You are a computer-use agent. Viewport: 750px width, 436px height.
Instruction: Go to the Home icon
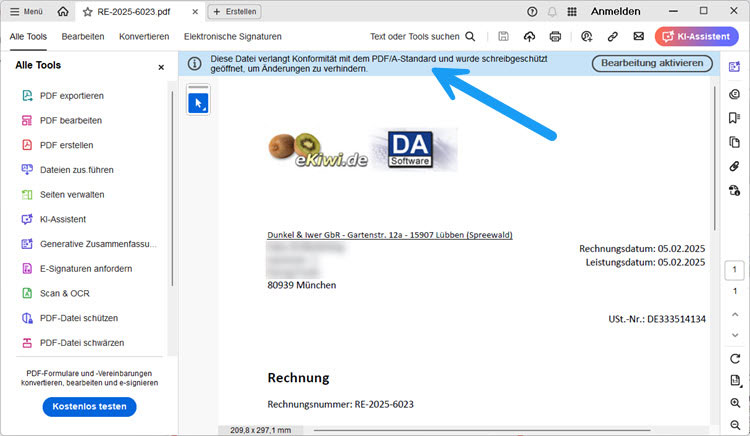coord(63,11)
